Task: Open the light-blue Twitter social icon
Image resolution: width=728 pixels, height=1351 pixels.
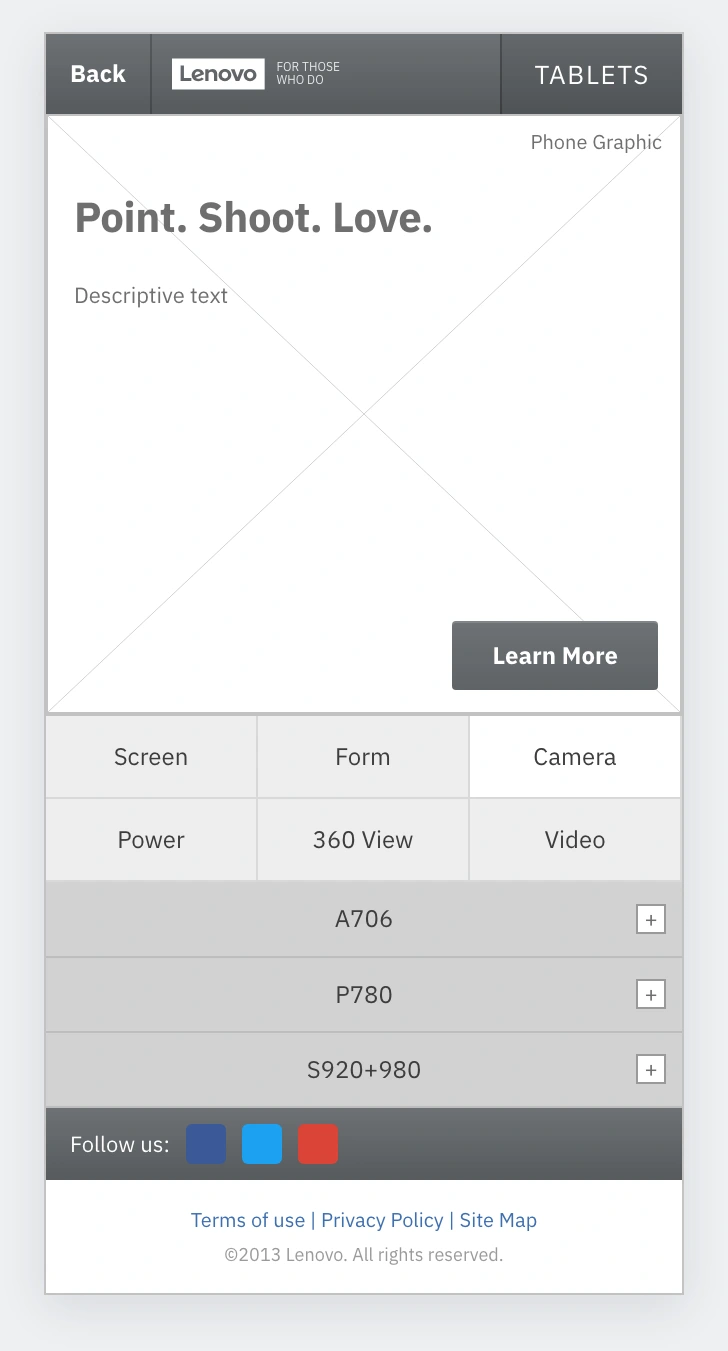Action: [262, 1144]
